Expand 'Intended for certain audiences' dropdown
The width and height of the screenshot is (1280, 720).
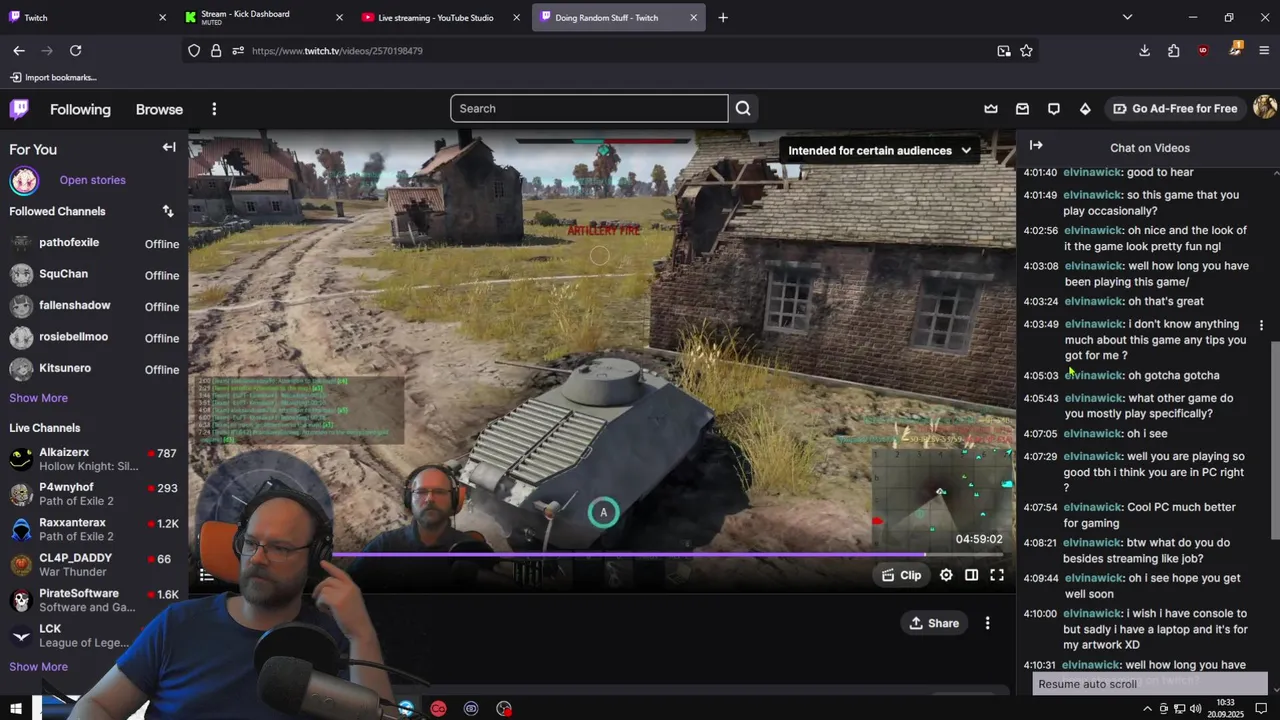point(879,150)
